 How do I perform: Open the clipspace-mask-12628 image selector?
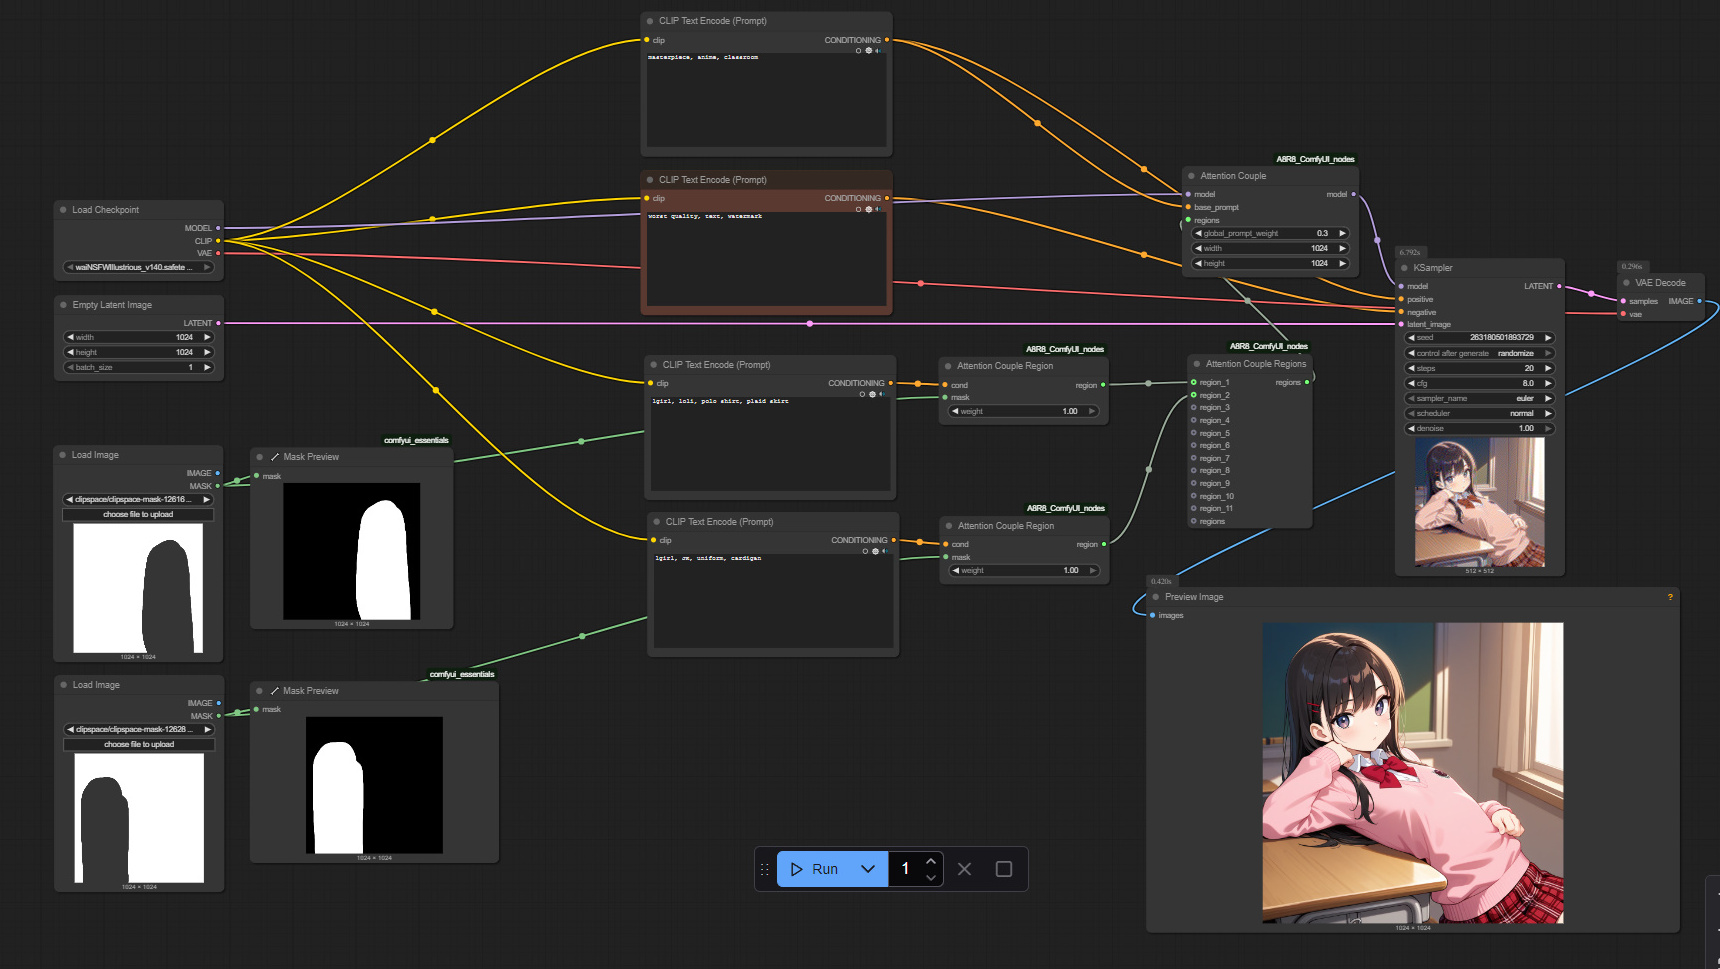coord(139,729)
